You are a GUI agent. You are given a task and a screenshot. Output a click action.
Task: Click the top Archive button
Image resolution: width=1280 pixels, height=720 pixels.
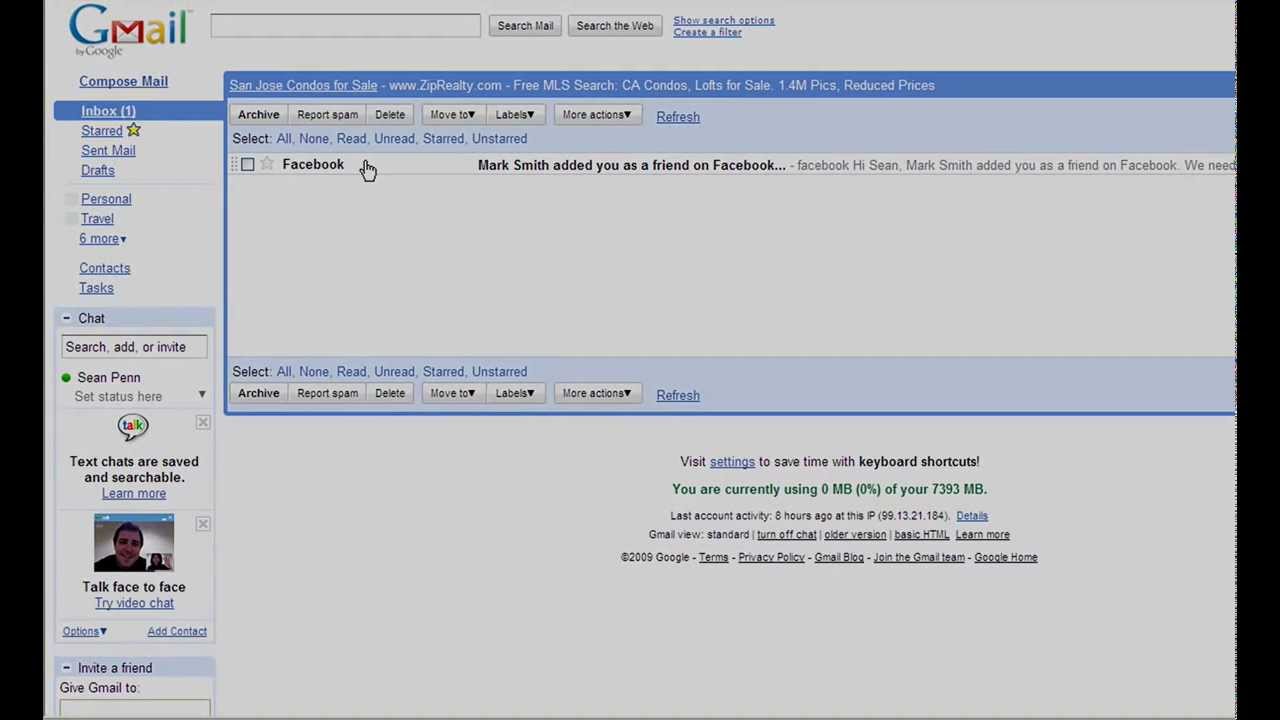[x=258, y=115]
